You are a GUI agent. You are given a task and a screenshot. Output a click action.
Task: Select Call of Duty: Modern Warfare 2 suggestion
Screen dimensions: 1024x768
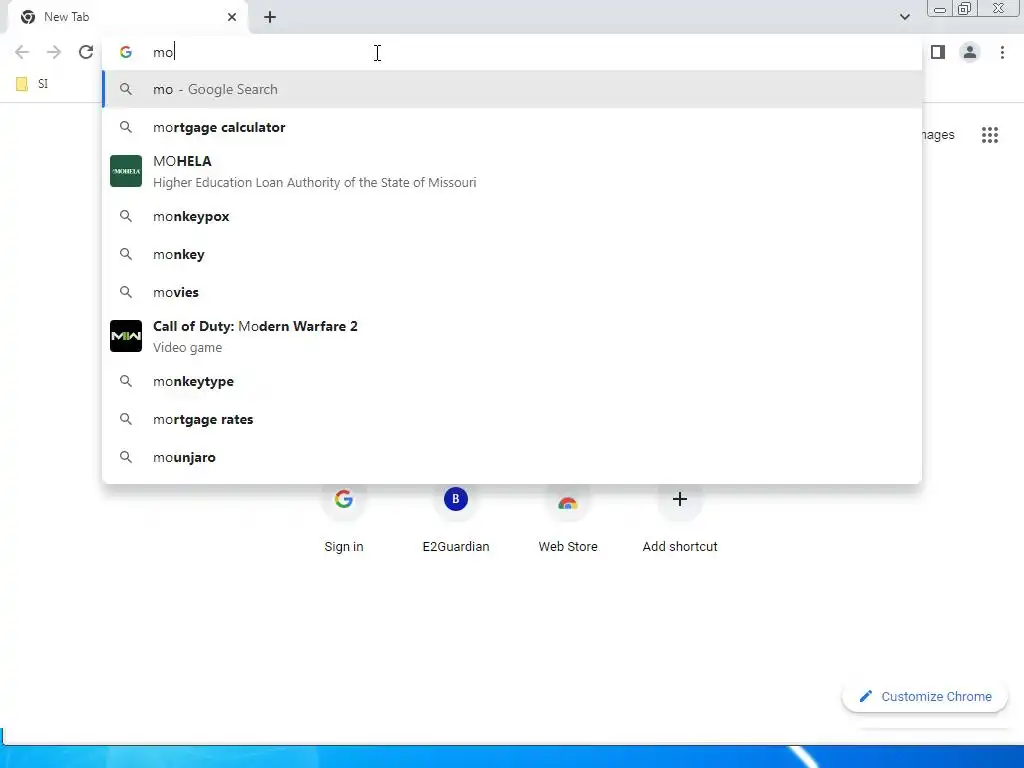click(x=512, y=336)
